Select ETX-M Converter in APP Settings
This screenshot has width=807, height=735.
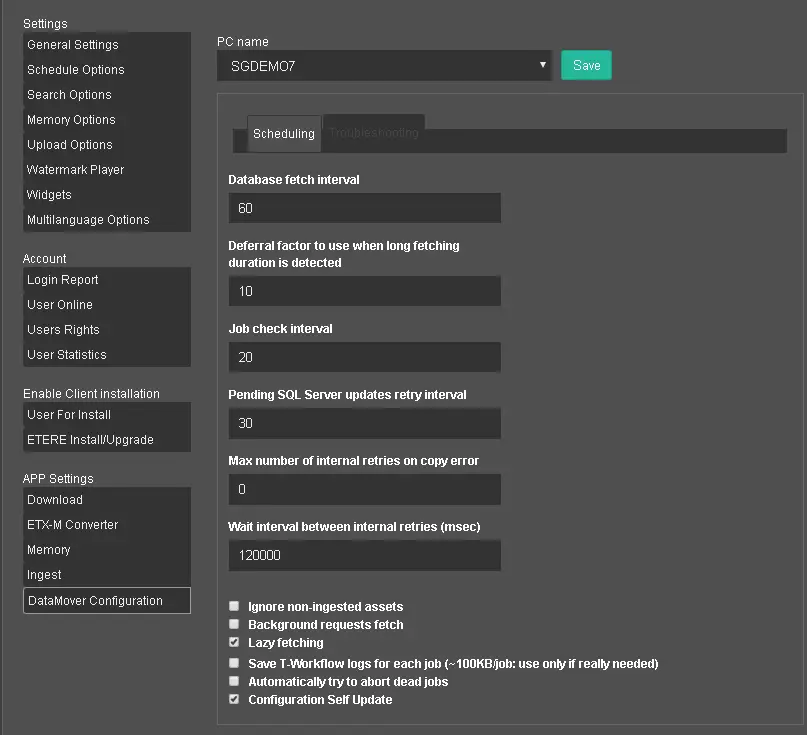[x=73, y=525]
